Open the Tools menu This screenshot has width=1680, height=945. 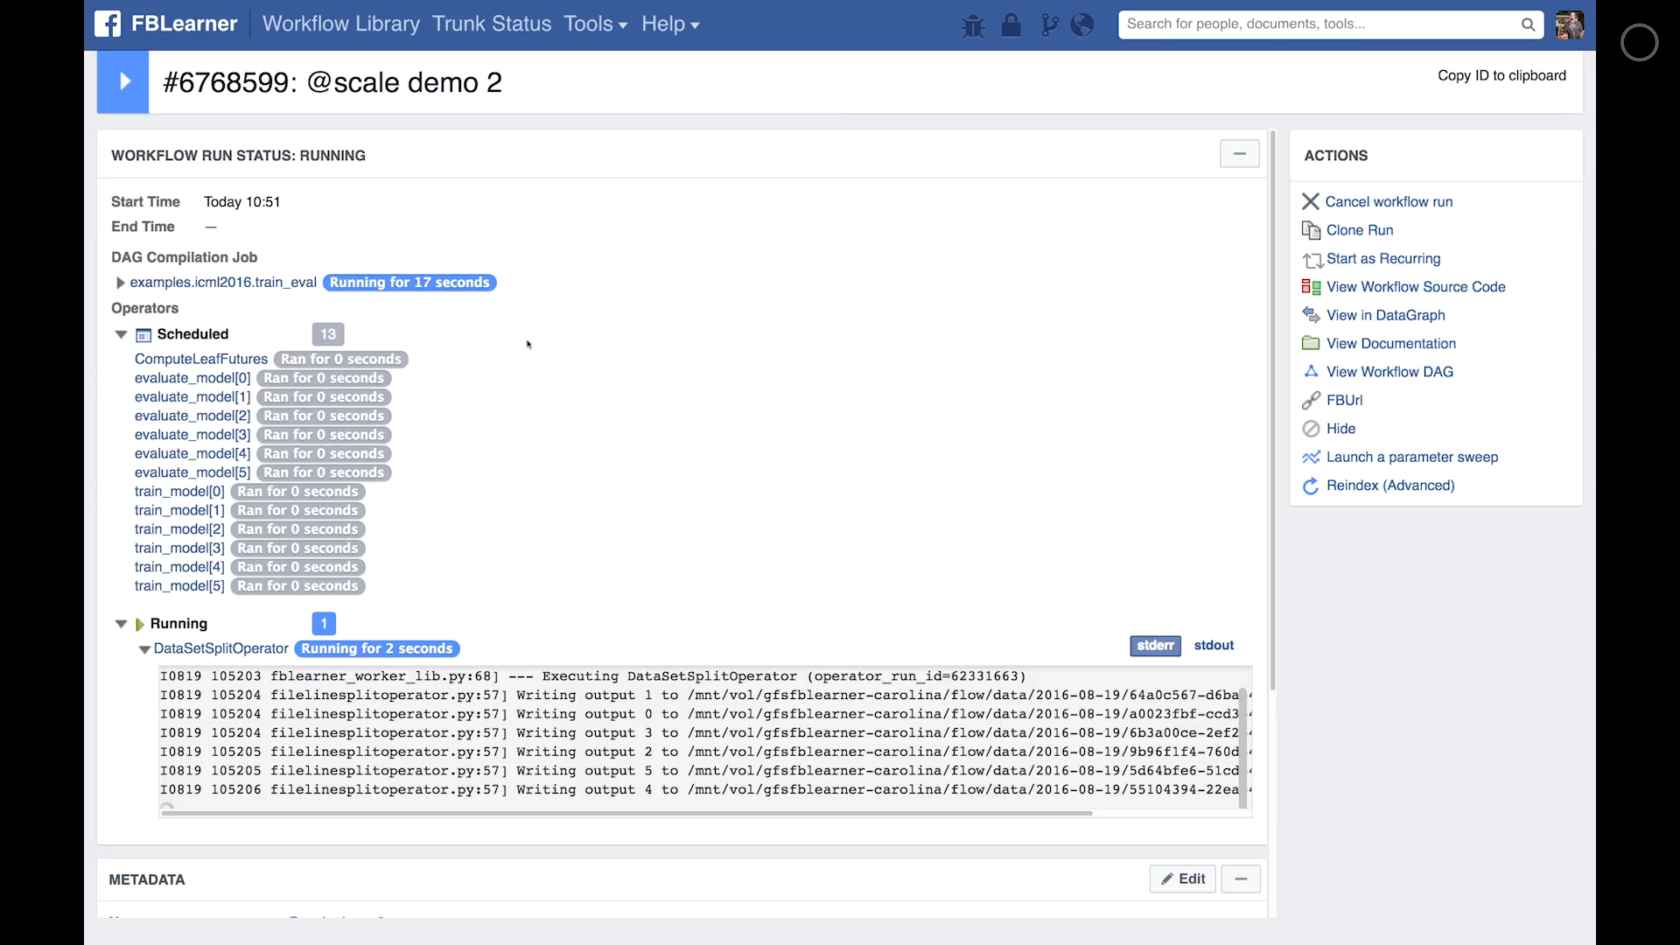[x=594, y=23]
